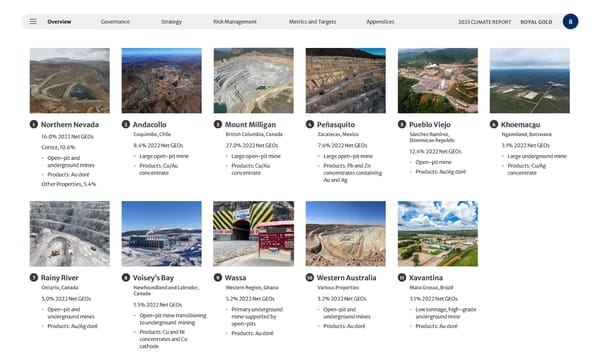Click the number 4 badge beside Peñasquito
Screen dimensions: 600x364
[310, 124]
